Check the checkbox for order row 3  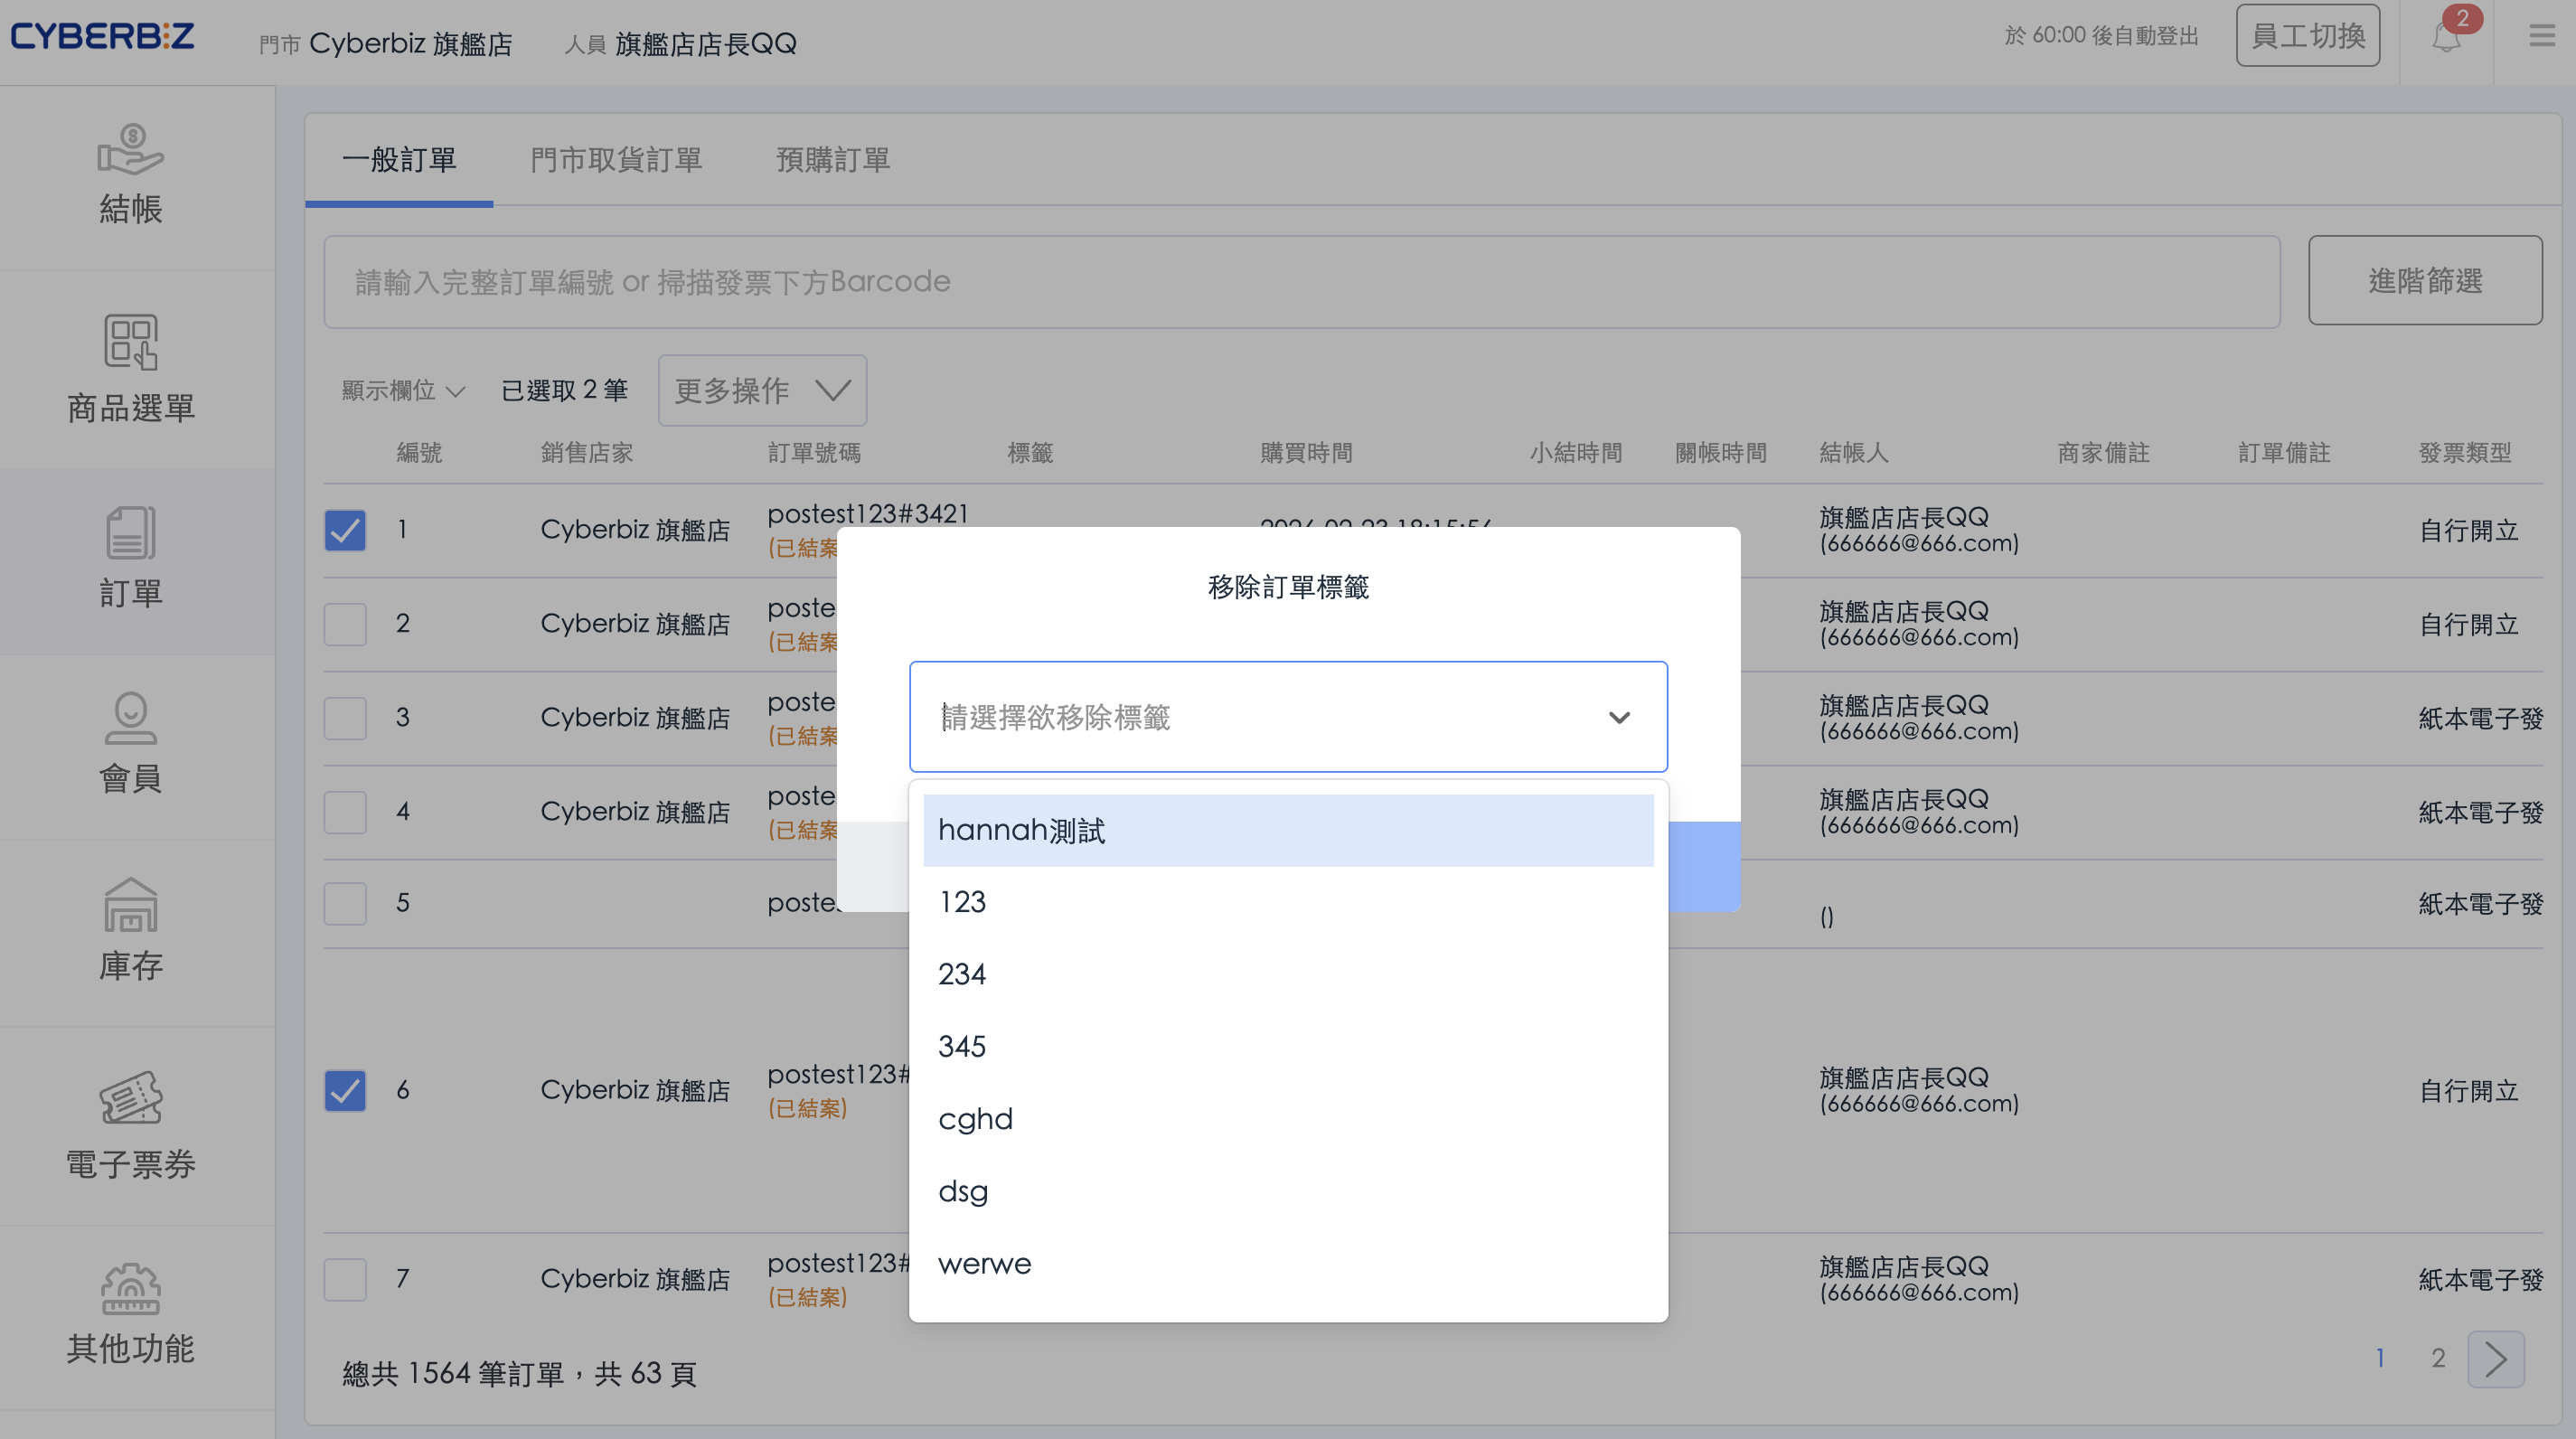(345, 718)
